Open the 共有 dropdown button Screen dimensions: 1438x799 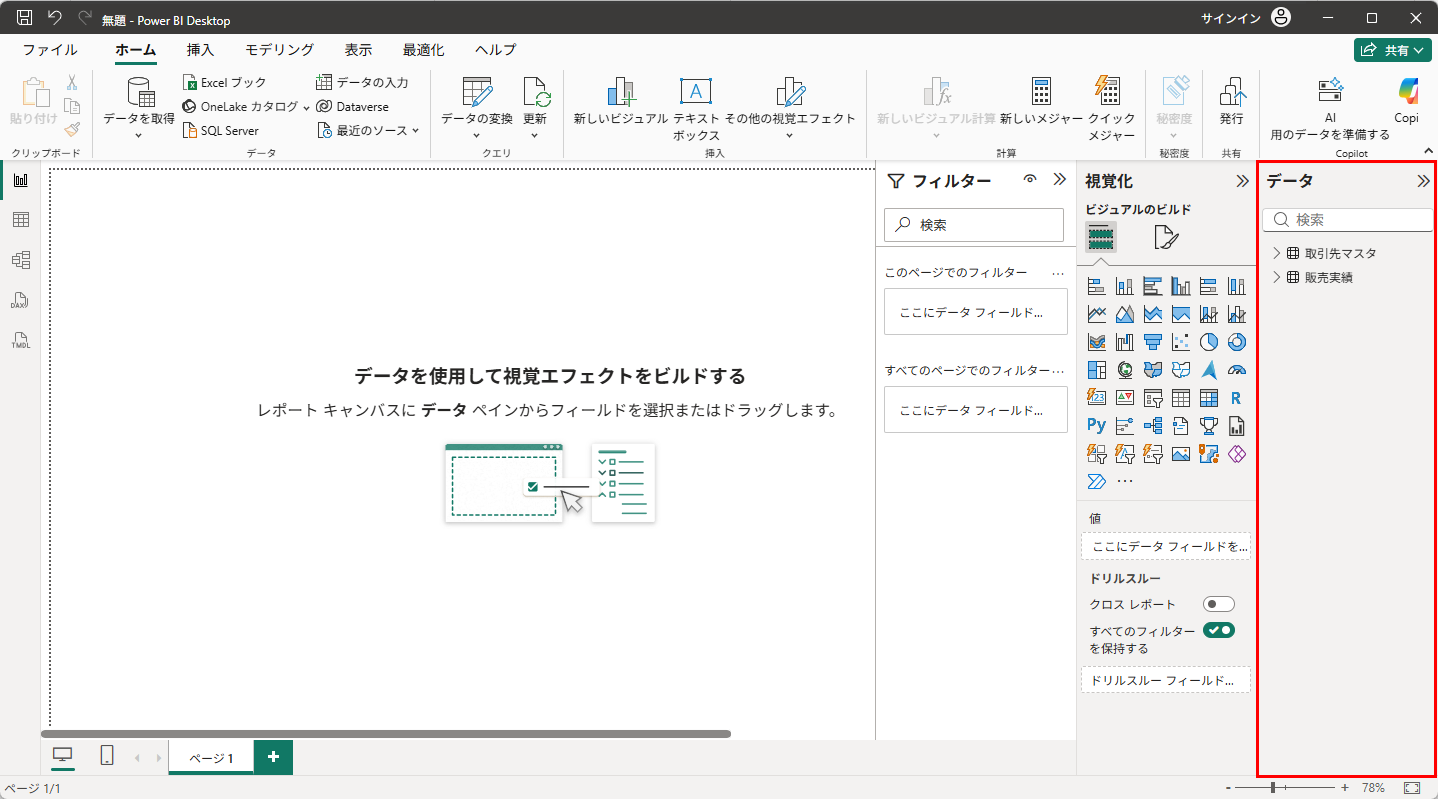click(1393, 50)
